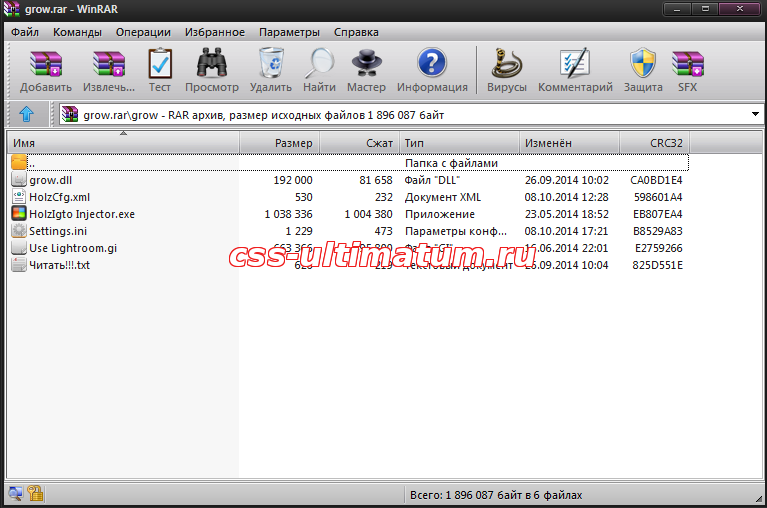This screenshot has height=508, width=767.
Task: Click the grow.dll file icon
Action: click(19, 179)
